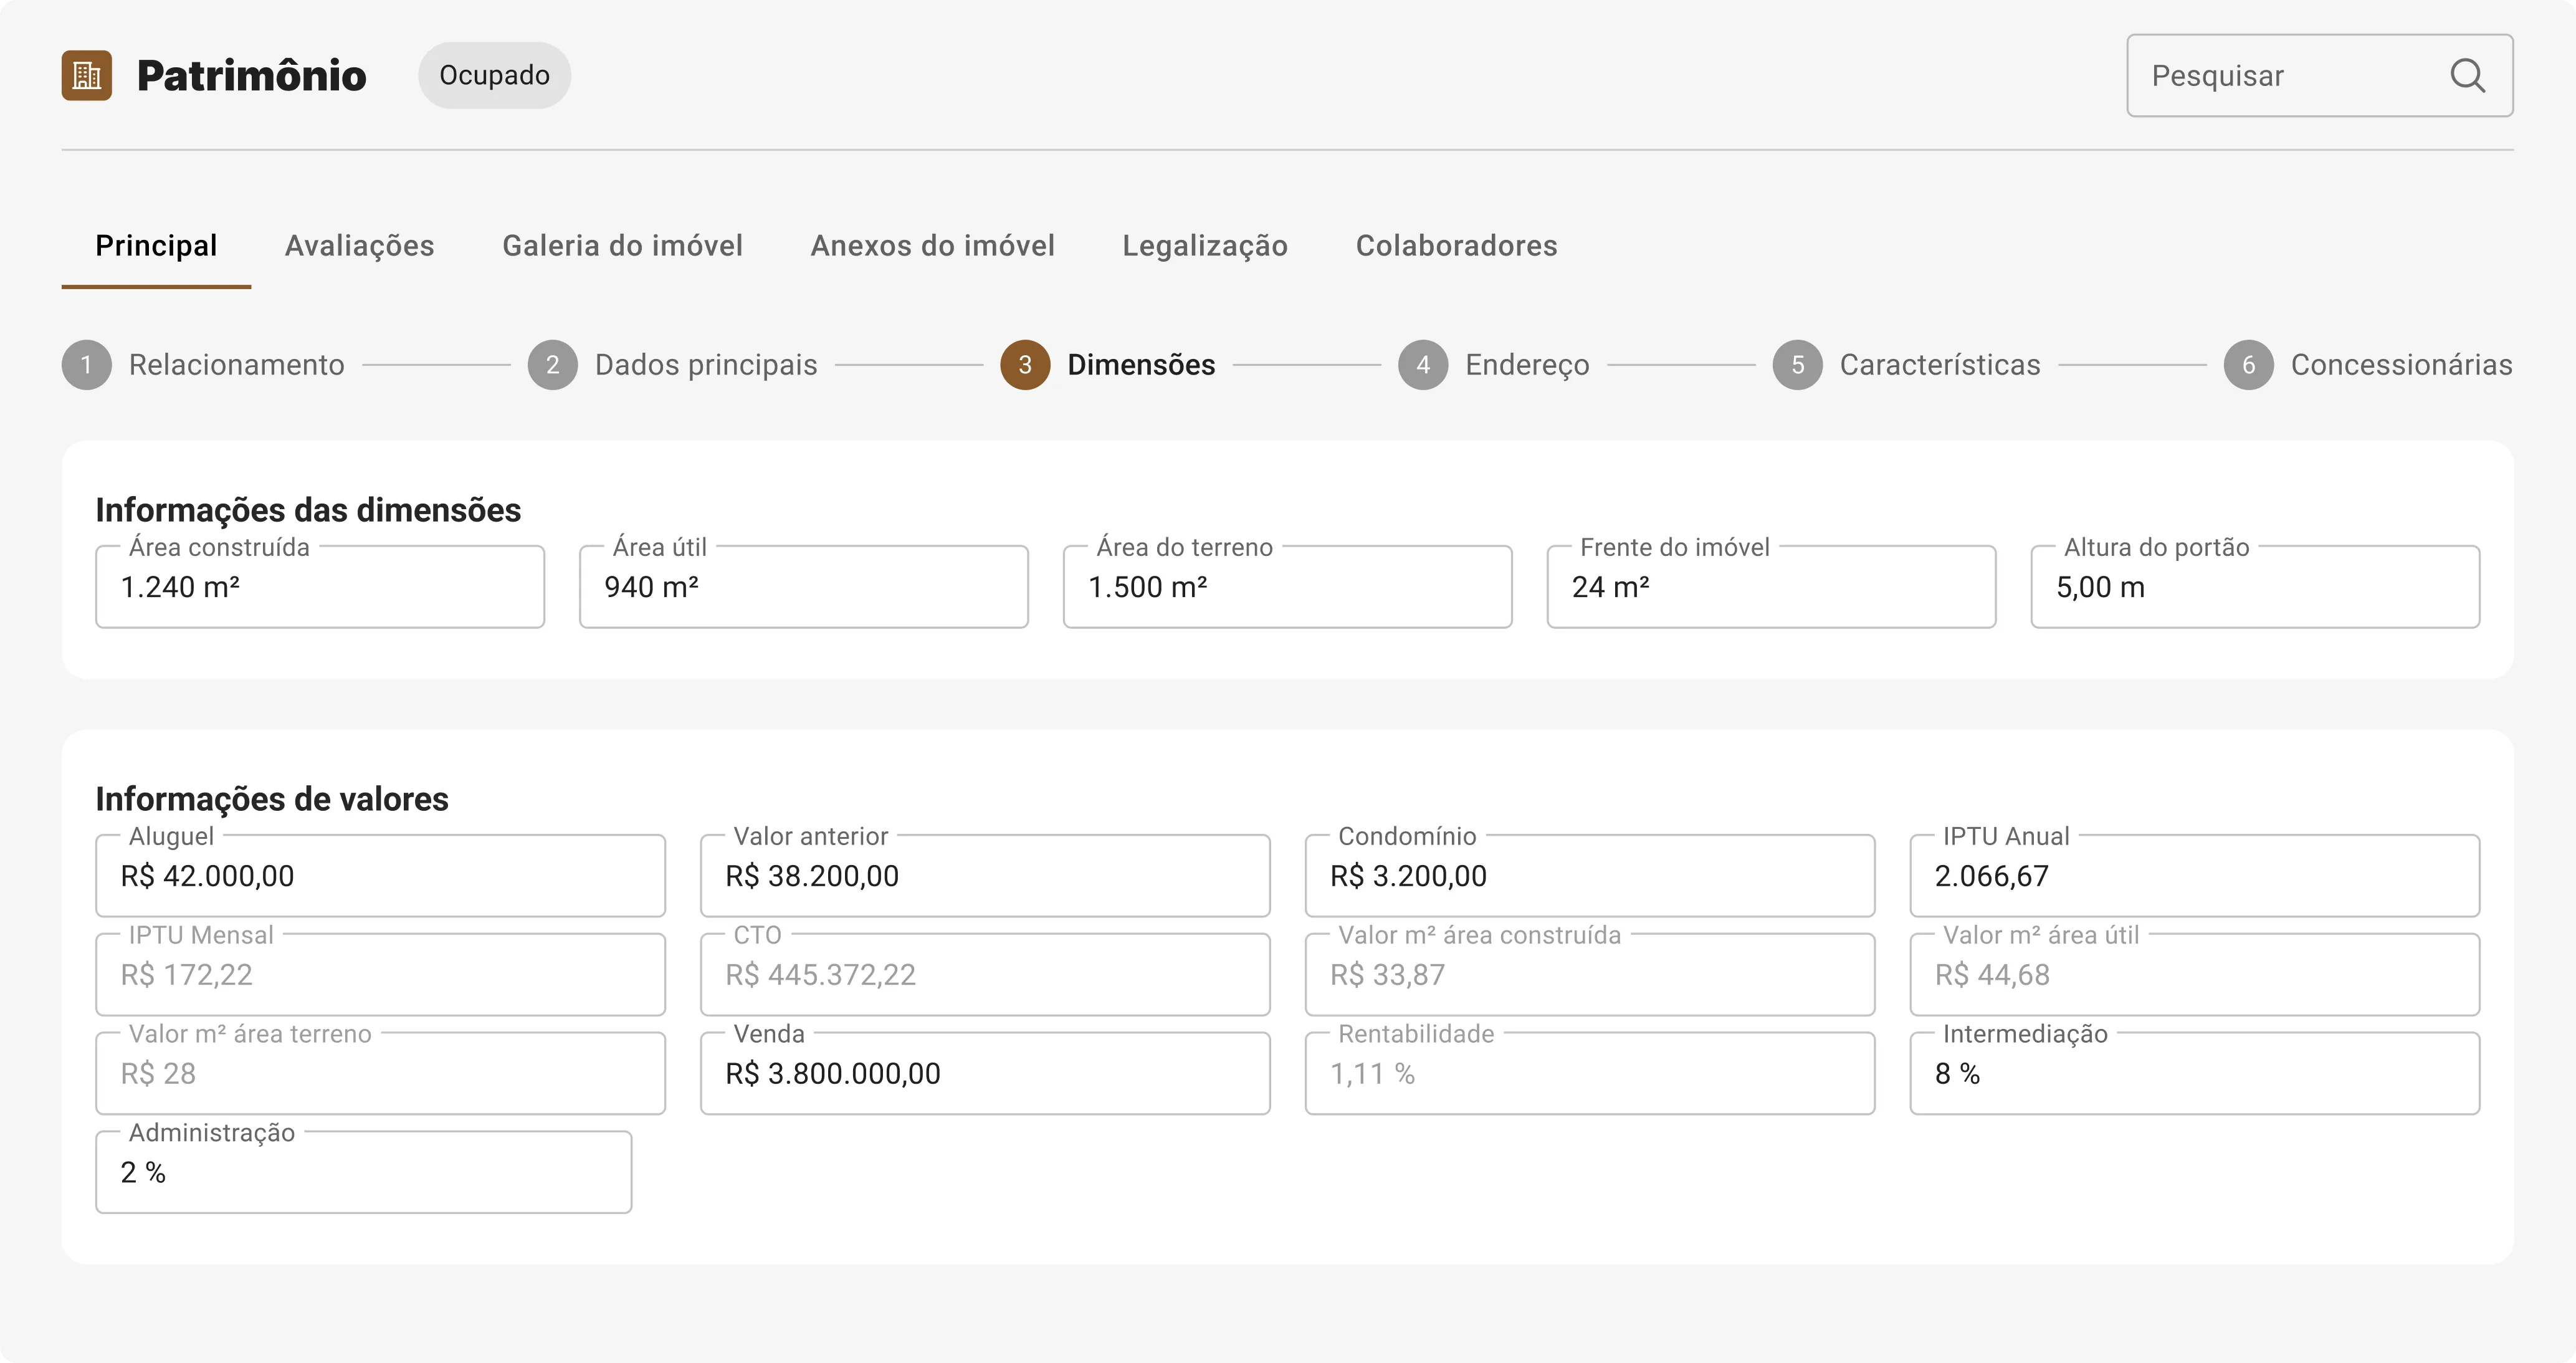Edit the Valor anterior field

coord(986,876)
